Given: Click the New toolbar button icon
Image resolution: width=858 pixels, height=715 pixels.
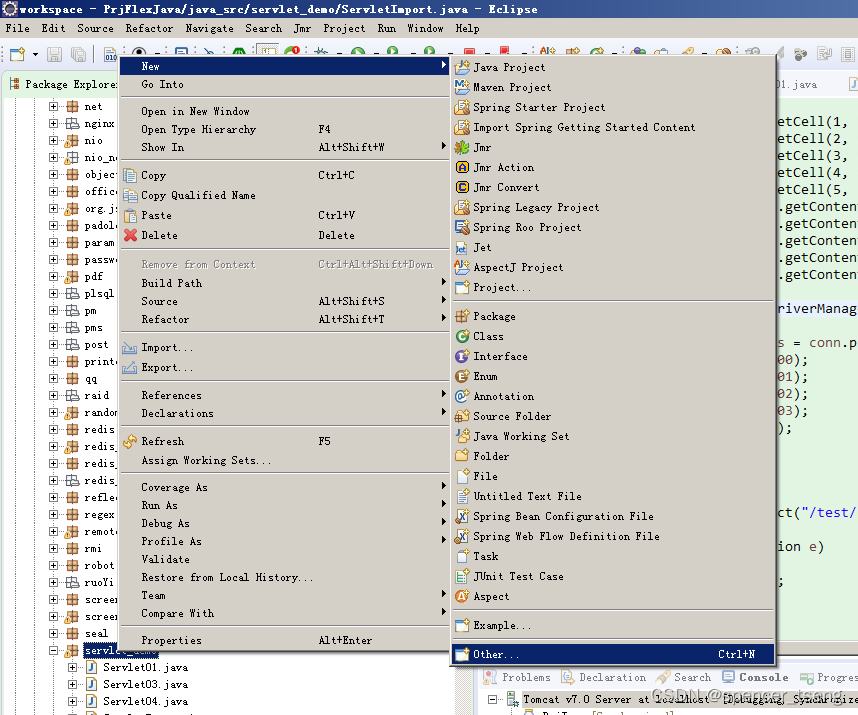Looking at the screenshot, I should [x=18, y=54].
